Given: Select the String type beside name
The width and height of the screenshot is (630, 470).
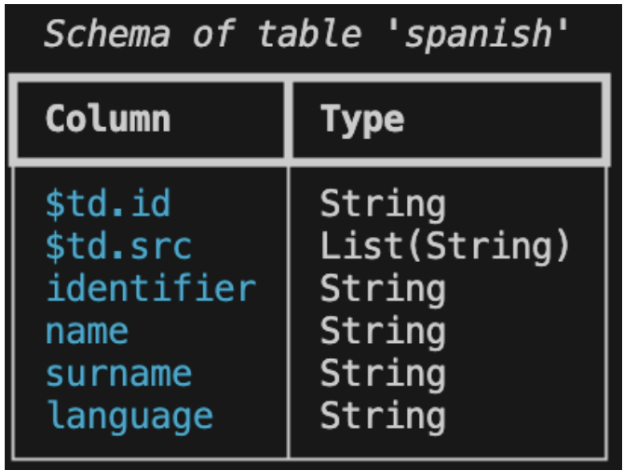Looking at the screenshot, I should (382, 331).
